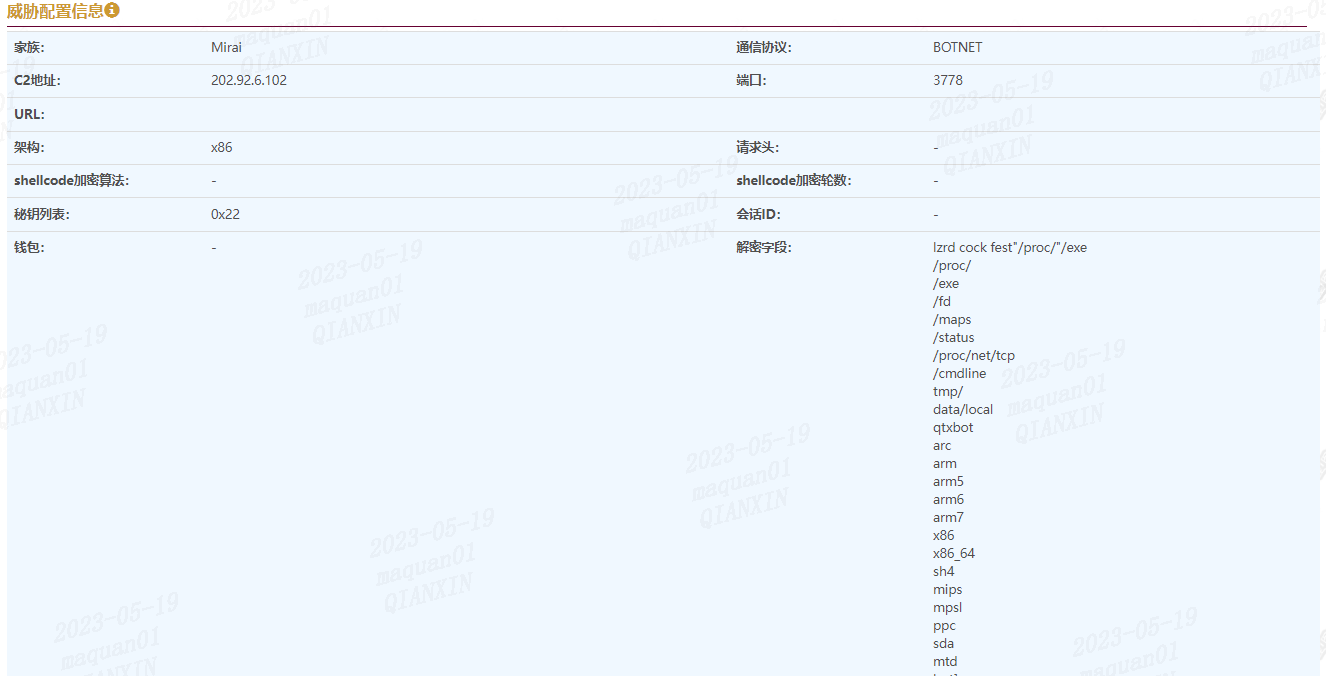Image resolution: width=1326 pixels, height=676 pixels.
Task: Select the 端口 label
Action: (751, 80)
